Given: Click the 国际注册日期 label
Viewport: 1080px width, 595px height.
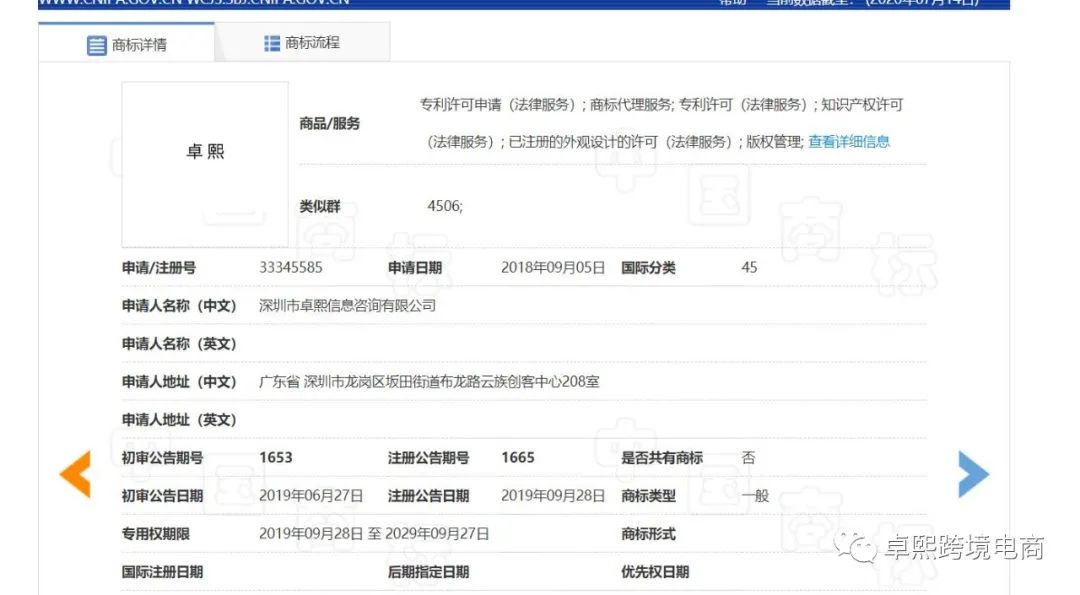Looking at the screenshot, I should tap(163, 572).
